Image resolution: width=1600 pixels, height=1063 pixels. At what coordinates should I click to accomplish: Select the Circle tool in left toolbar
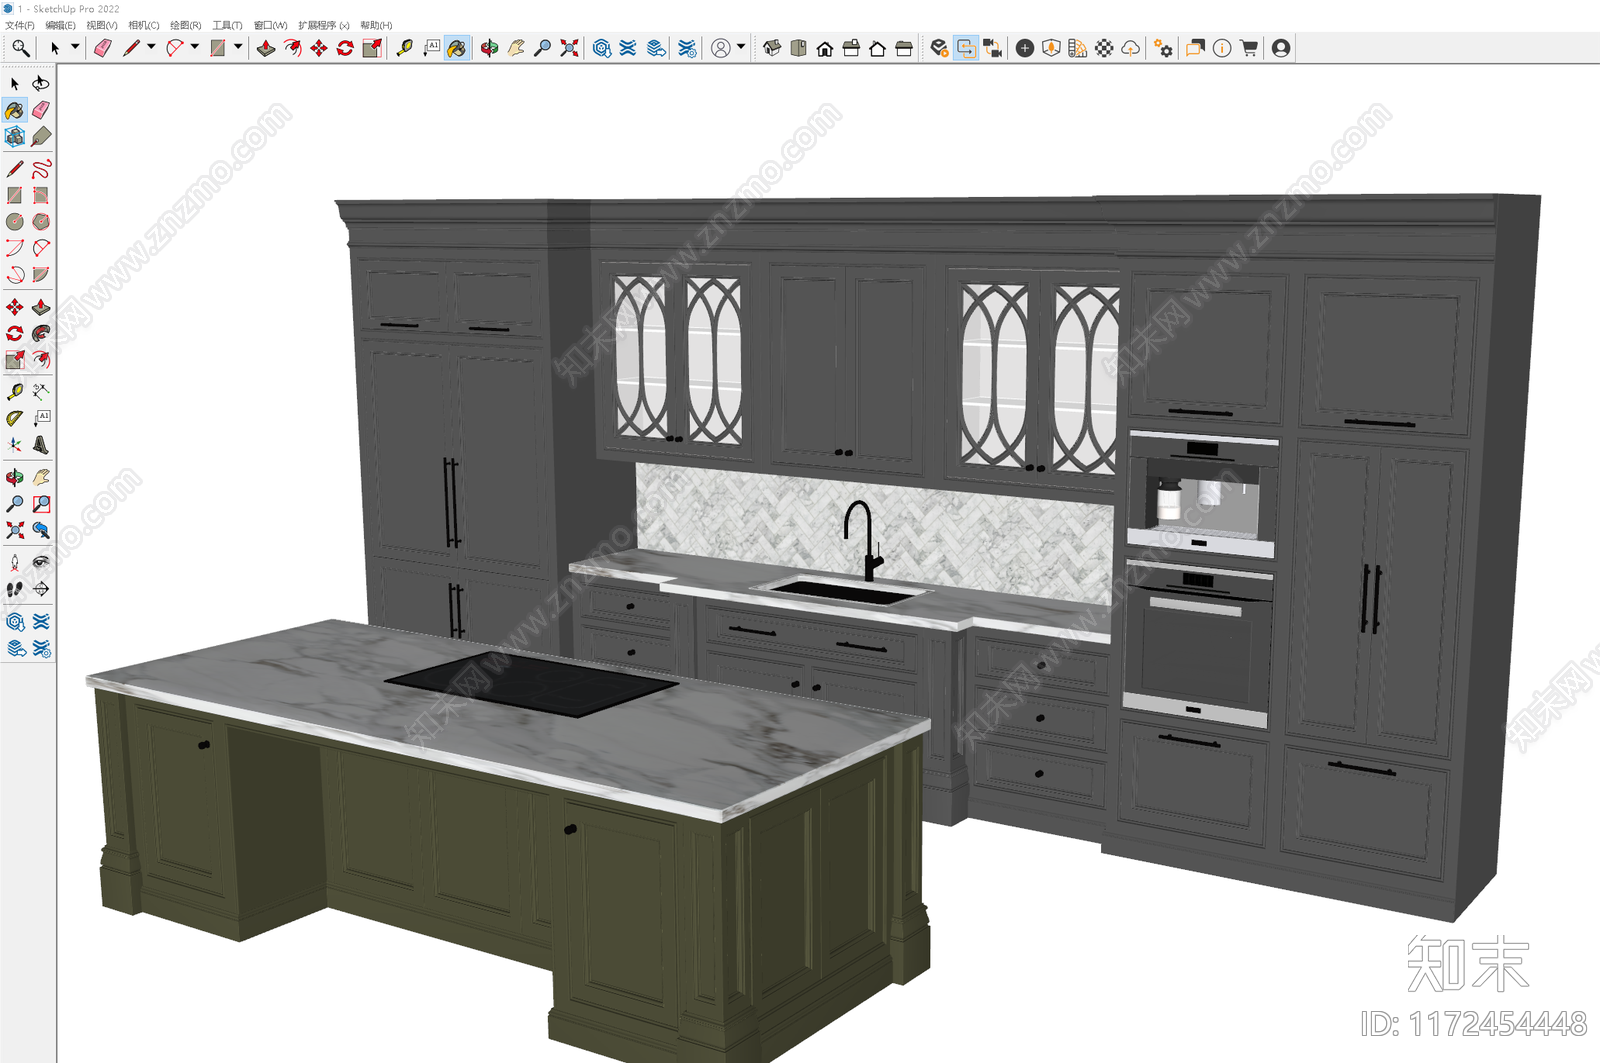(15, 221)
